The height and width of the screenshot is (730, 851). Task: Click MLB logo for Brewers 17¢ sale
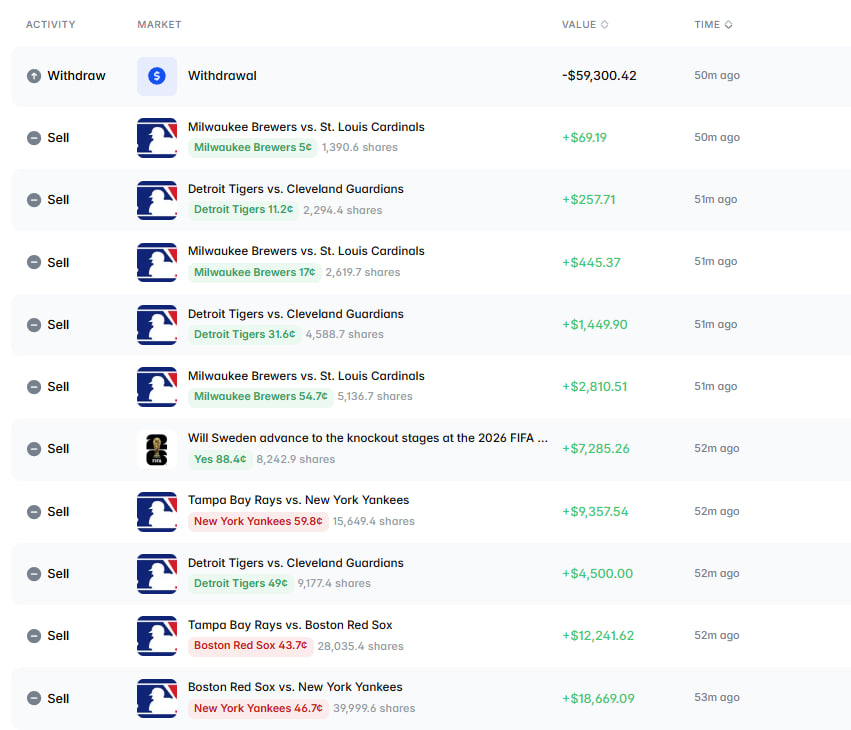157,262
